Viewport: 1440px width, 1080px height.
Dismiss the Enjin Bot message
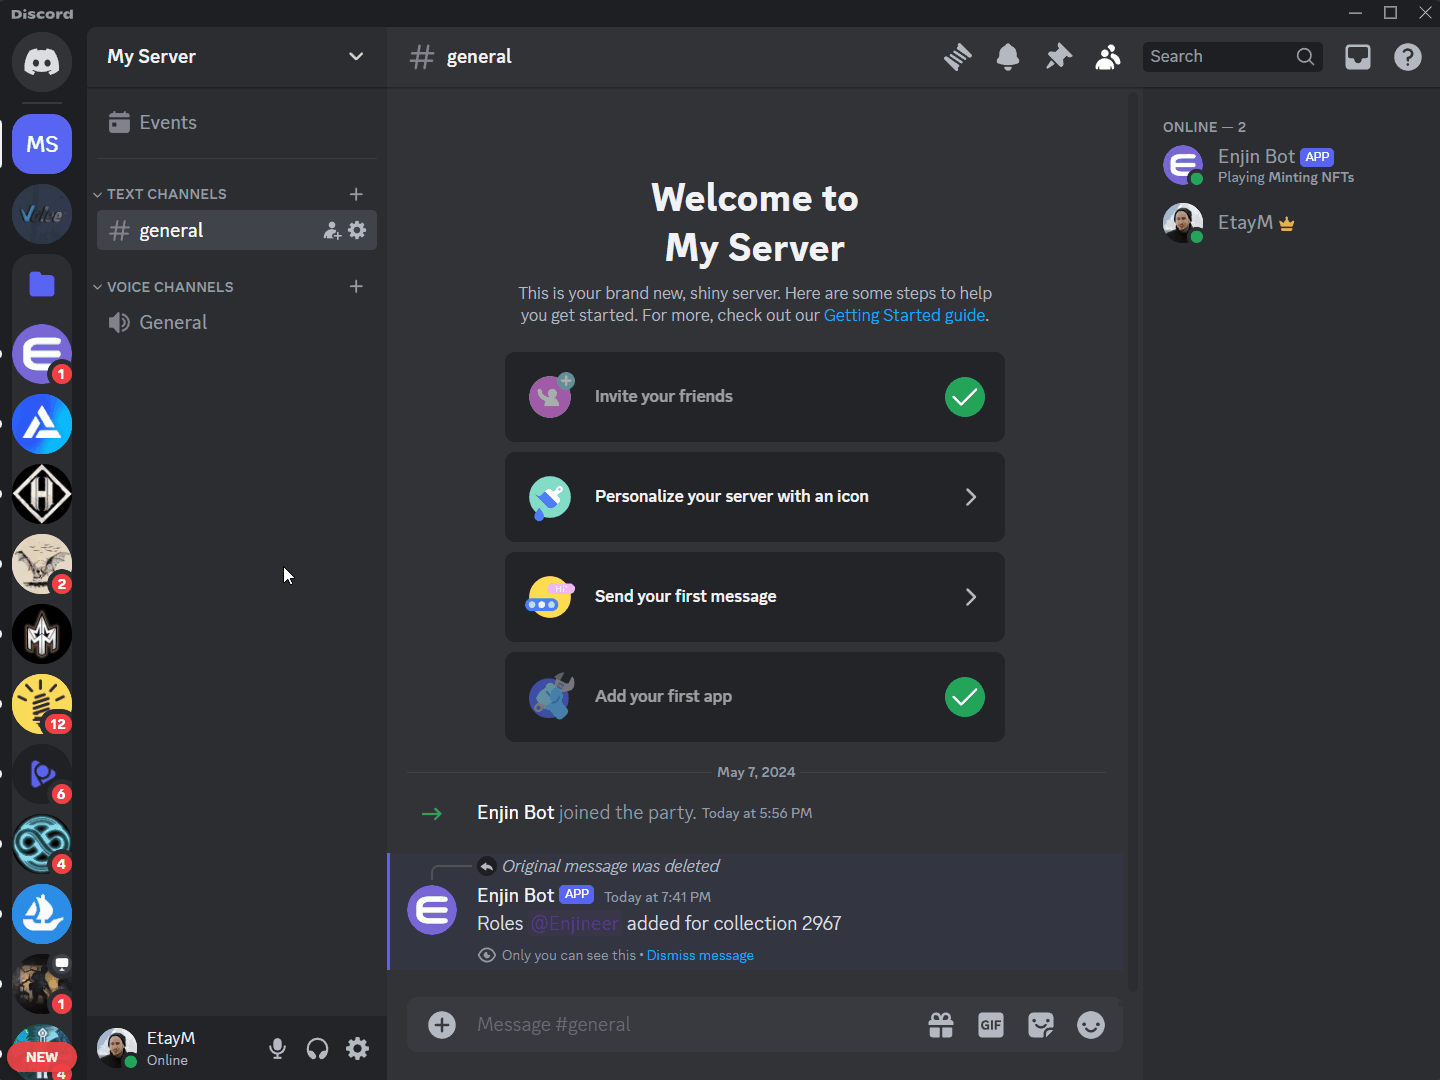(x=700, y=955)
